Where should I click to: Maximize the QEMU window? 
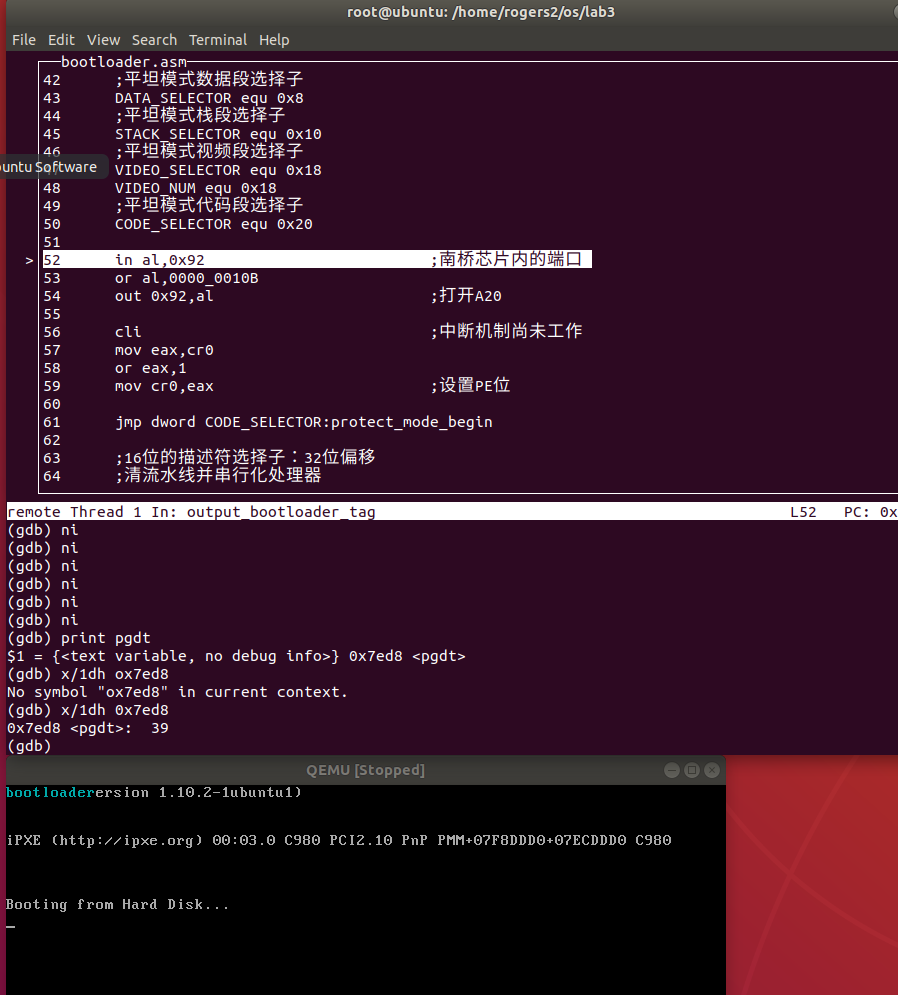point(691,770)
